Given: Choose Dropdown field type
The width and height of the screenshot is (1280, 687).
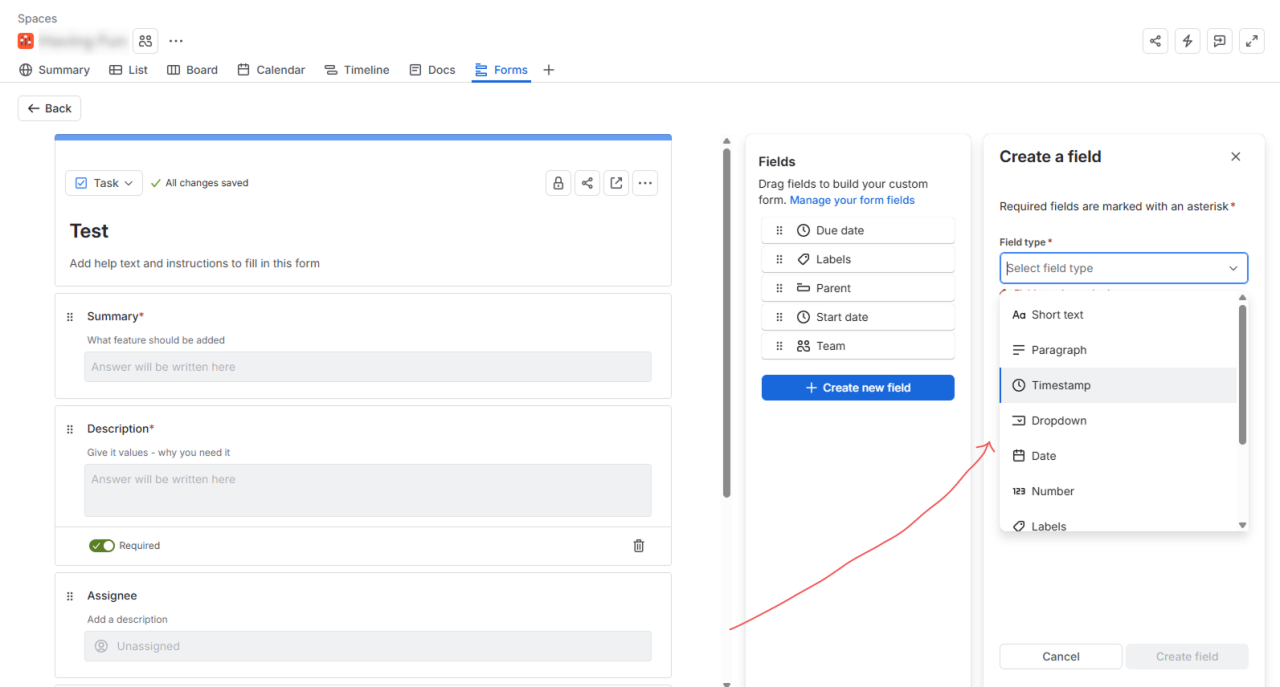Looking at the screenshot, I should coord(1118,421).
